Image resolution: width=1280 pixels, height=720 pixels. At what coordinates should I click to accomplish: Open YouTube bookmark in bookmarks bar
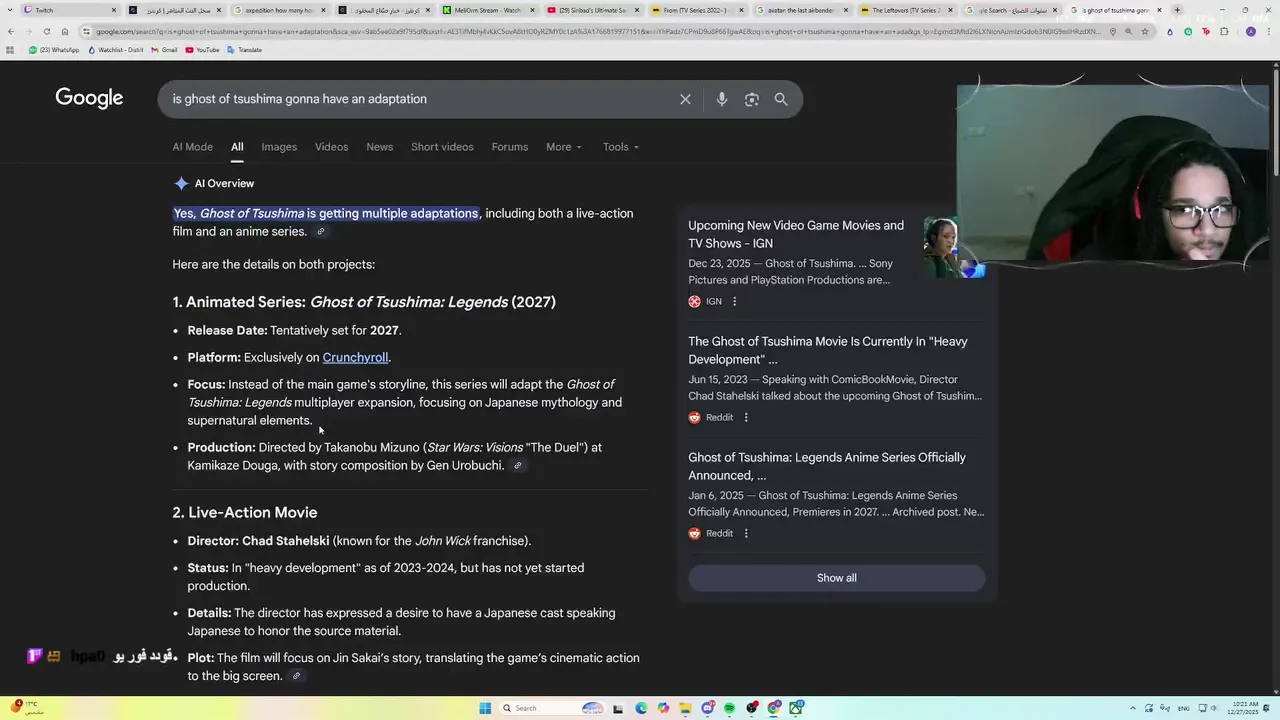click(x=202, y=50)
